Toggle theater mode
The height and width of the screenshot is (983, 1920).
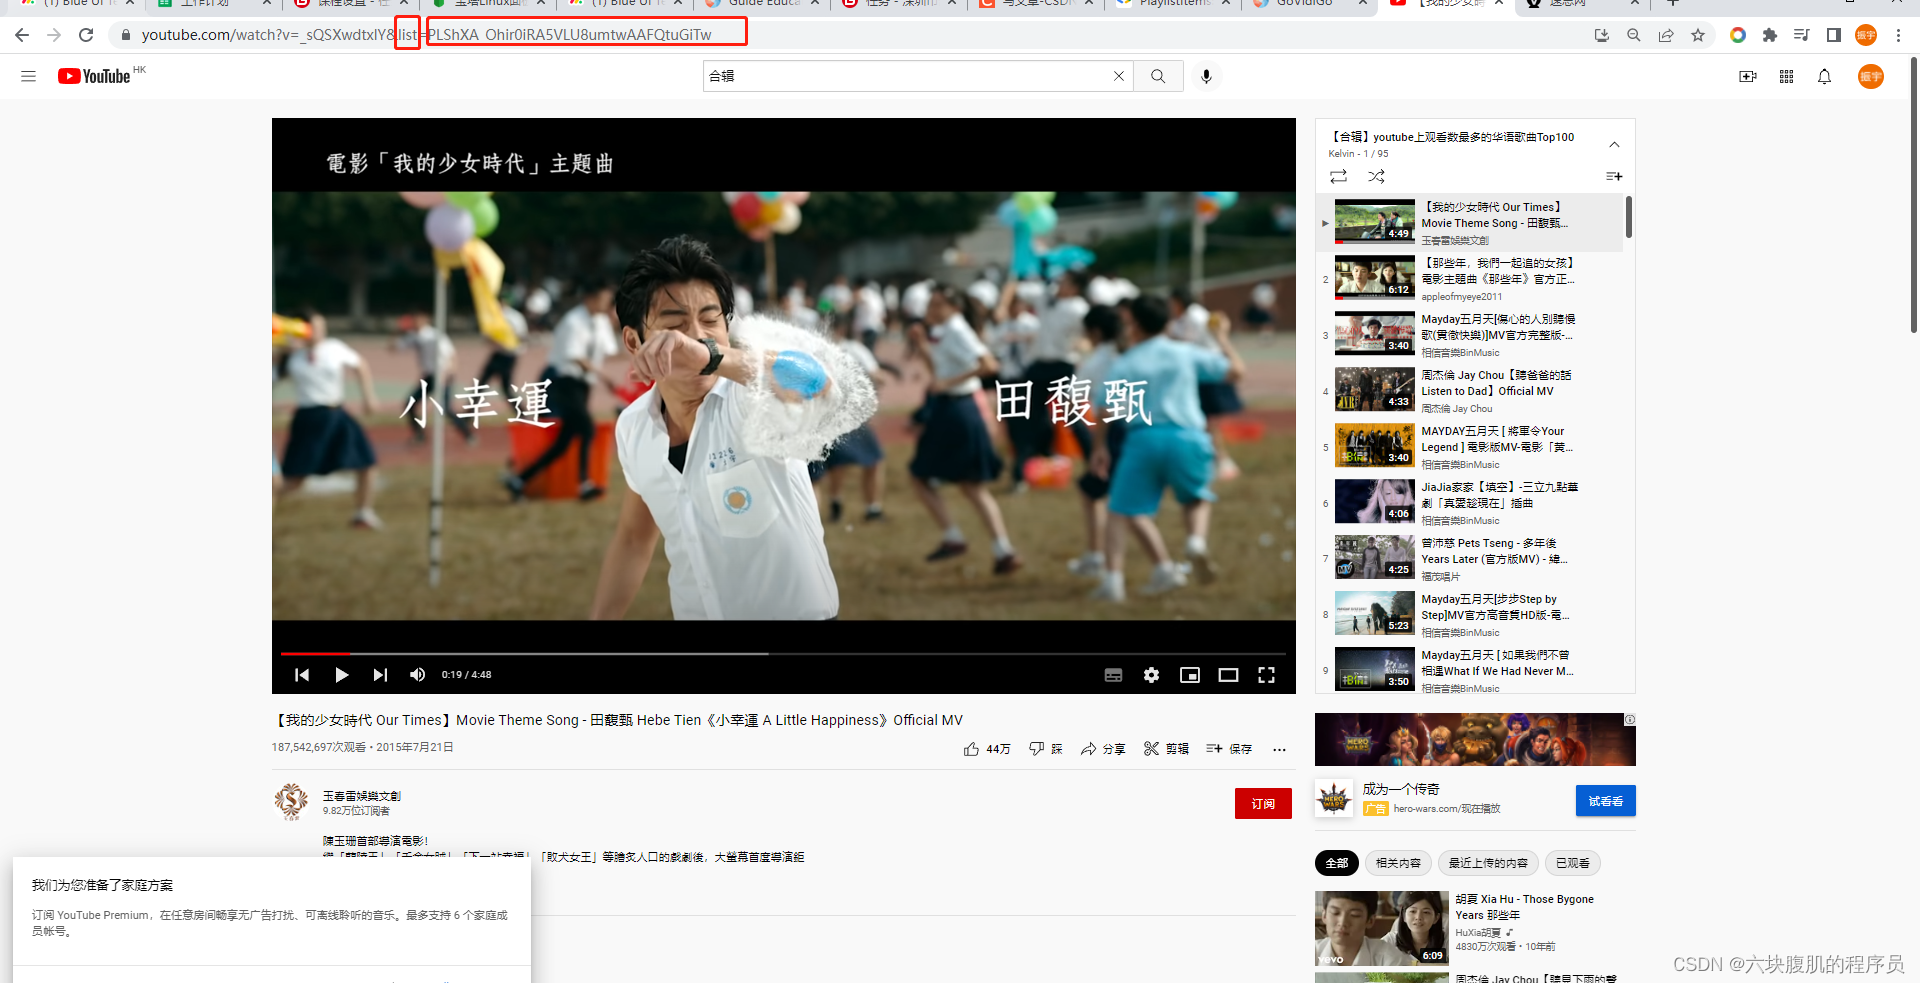coord(1228,675)
